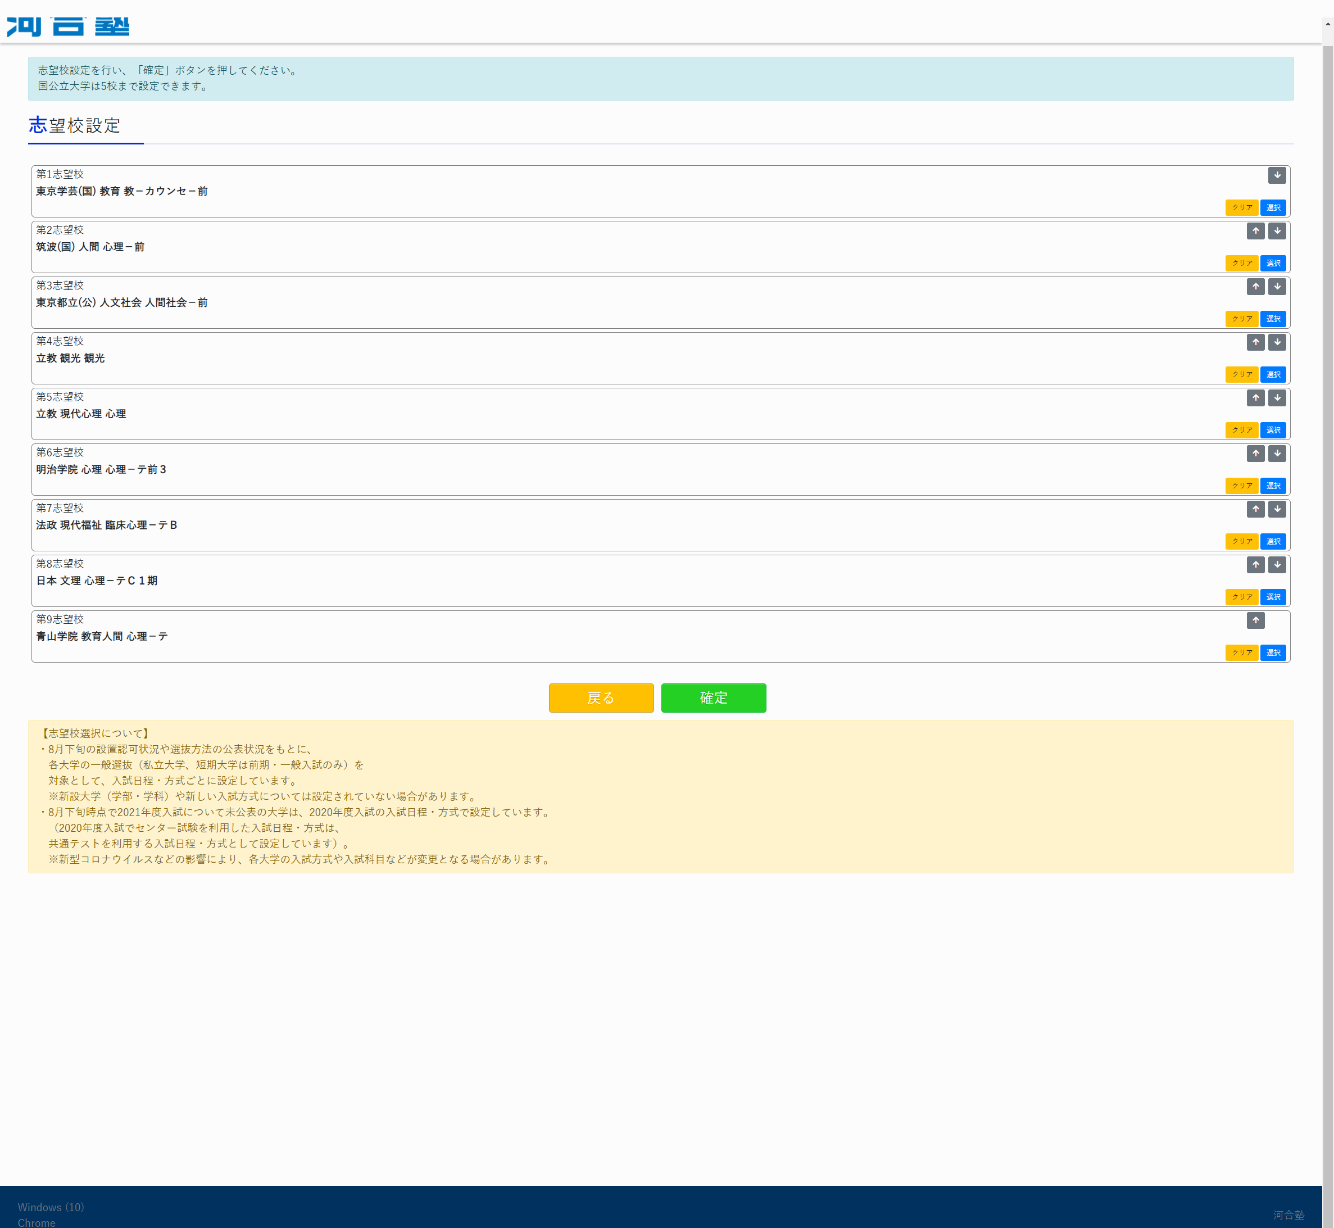This screenshot has width=1334, height=1228.
Task: Clear 第7志望校 法政 entry
Action: click(x=1241, y=542)
